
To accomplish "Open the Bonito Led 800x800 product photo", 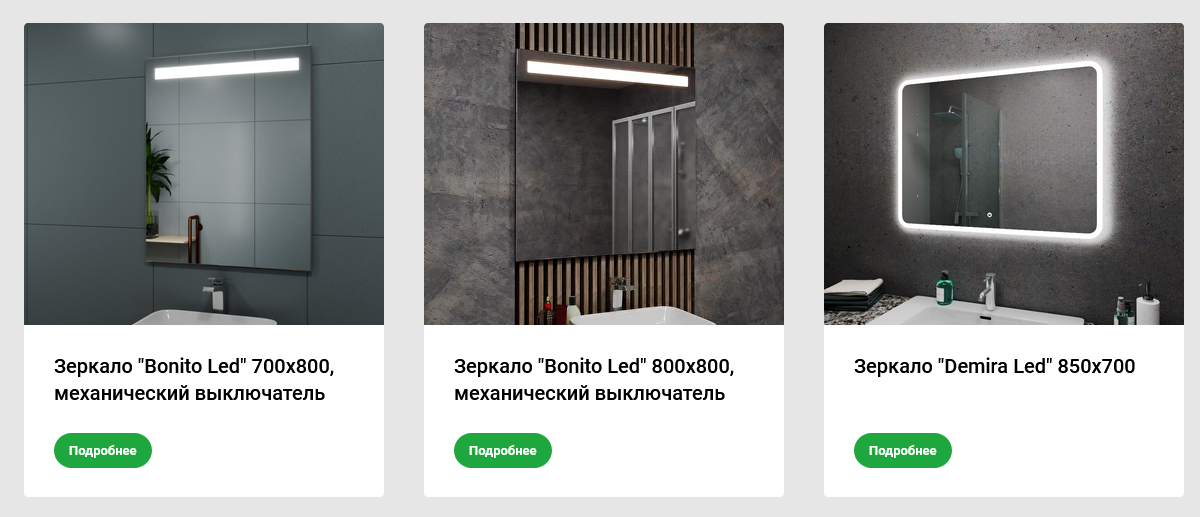I will 604,174.
